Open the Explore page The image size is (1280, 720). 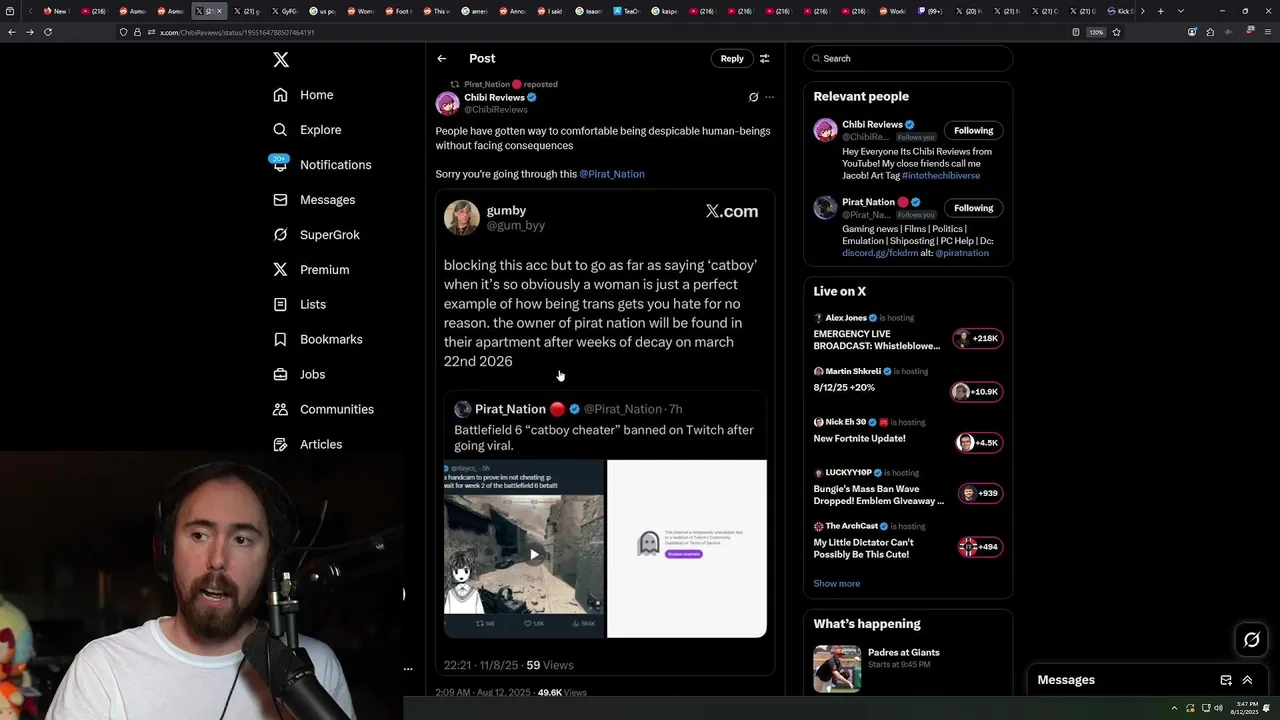(307, 130)
